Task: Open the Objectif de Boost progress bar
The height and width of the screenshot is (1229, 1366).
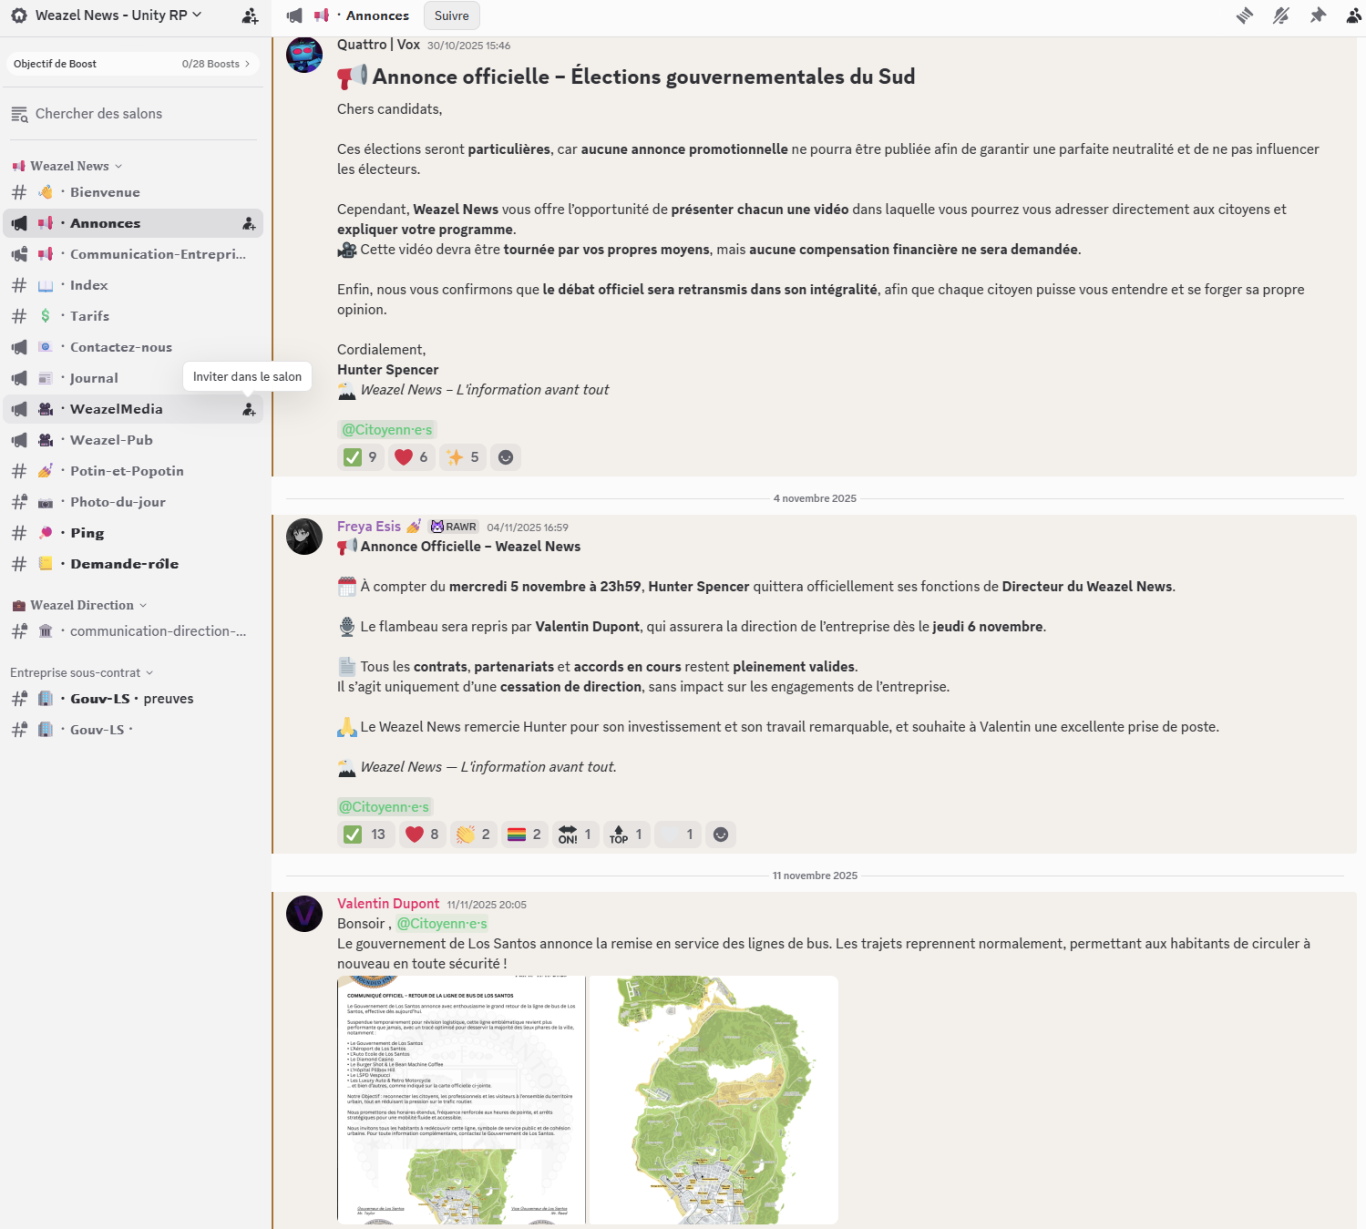Action: [132, 64]
